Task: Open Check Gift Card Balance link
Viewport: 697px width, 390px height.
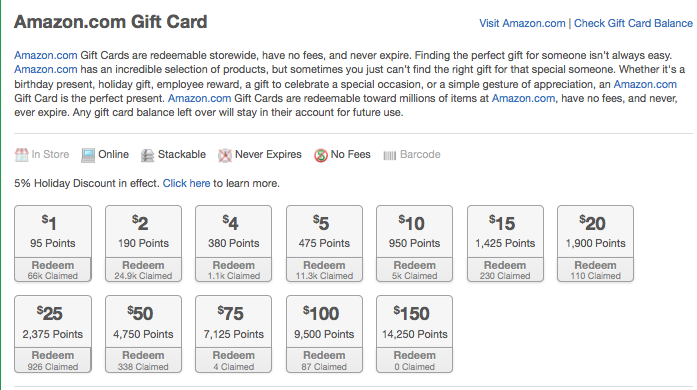Action: point(633,23)
